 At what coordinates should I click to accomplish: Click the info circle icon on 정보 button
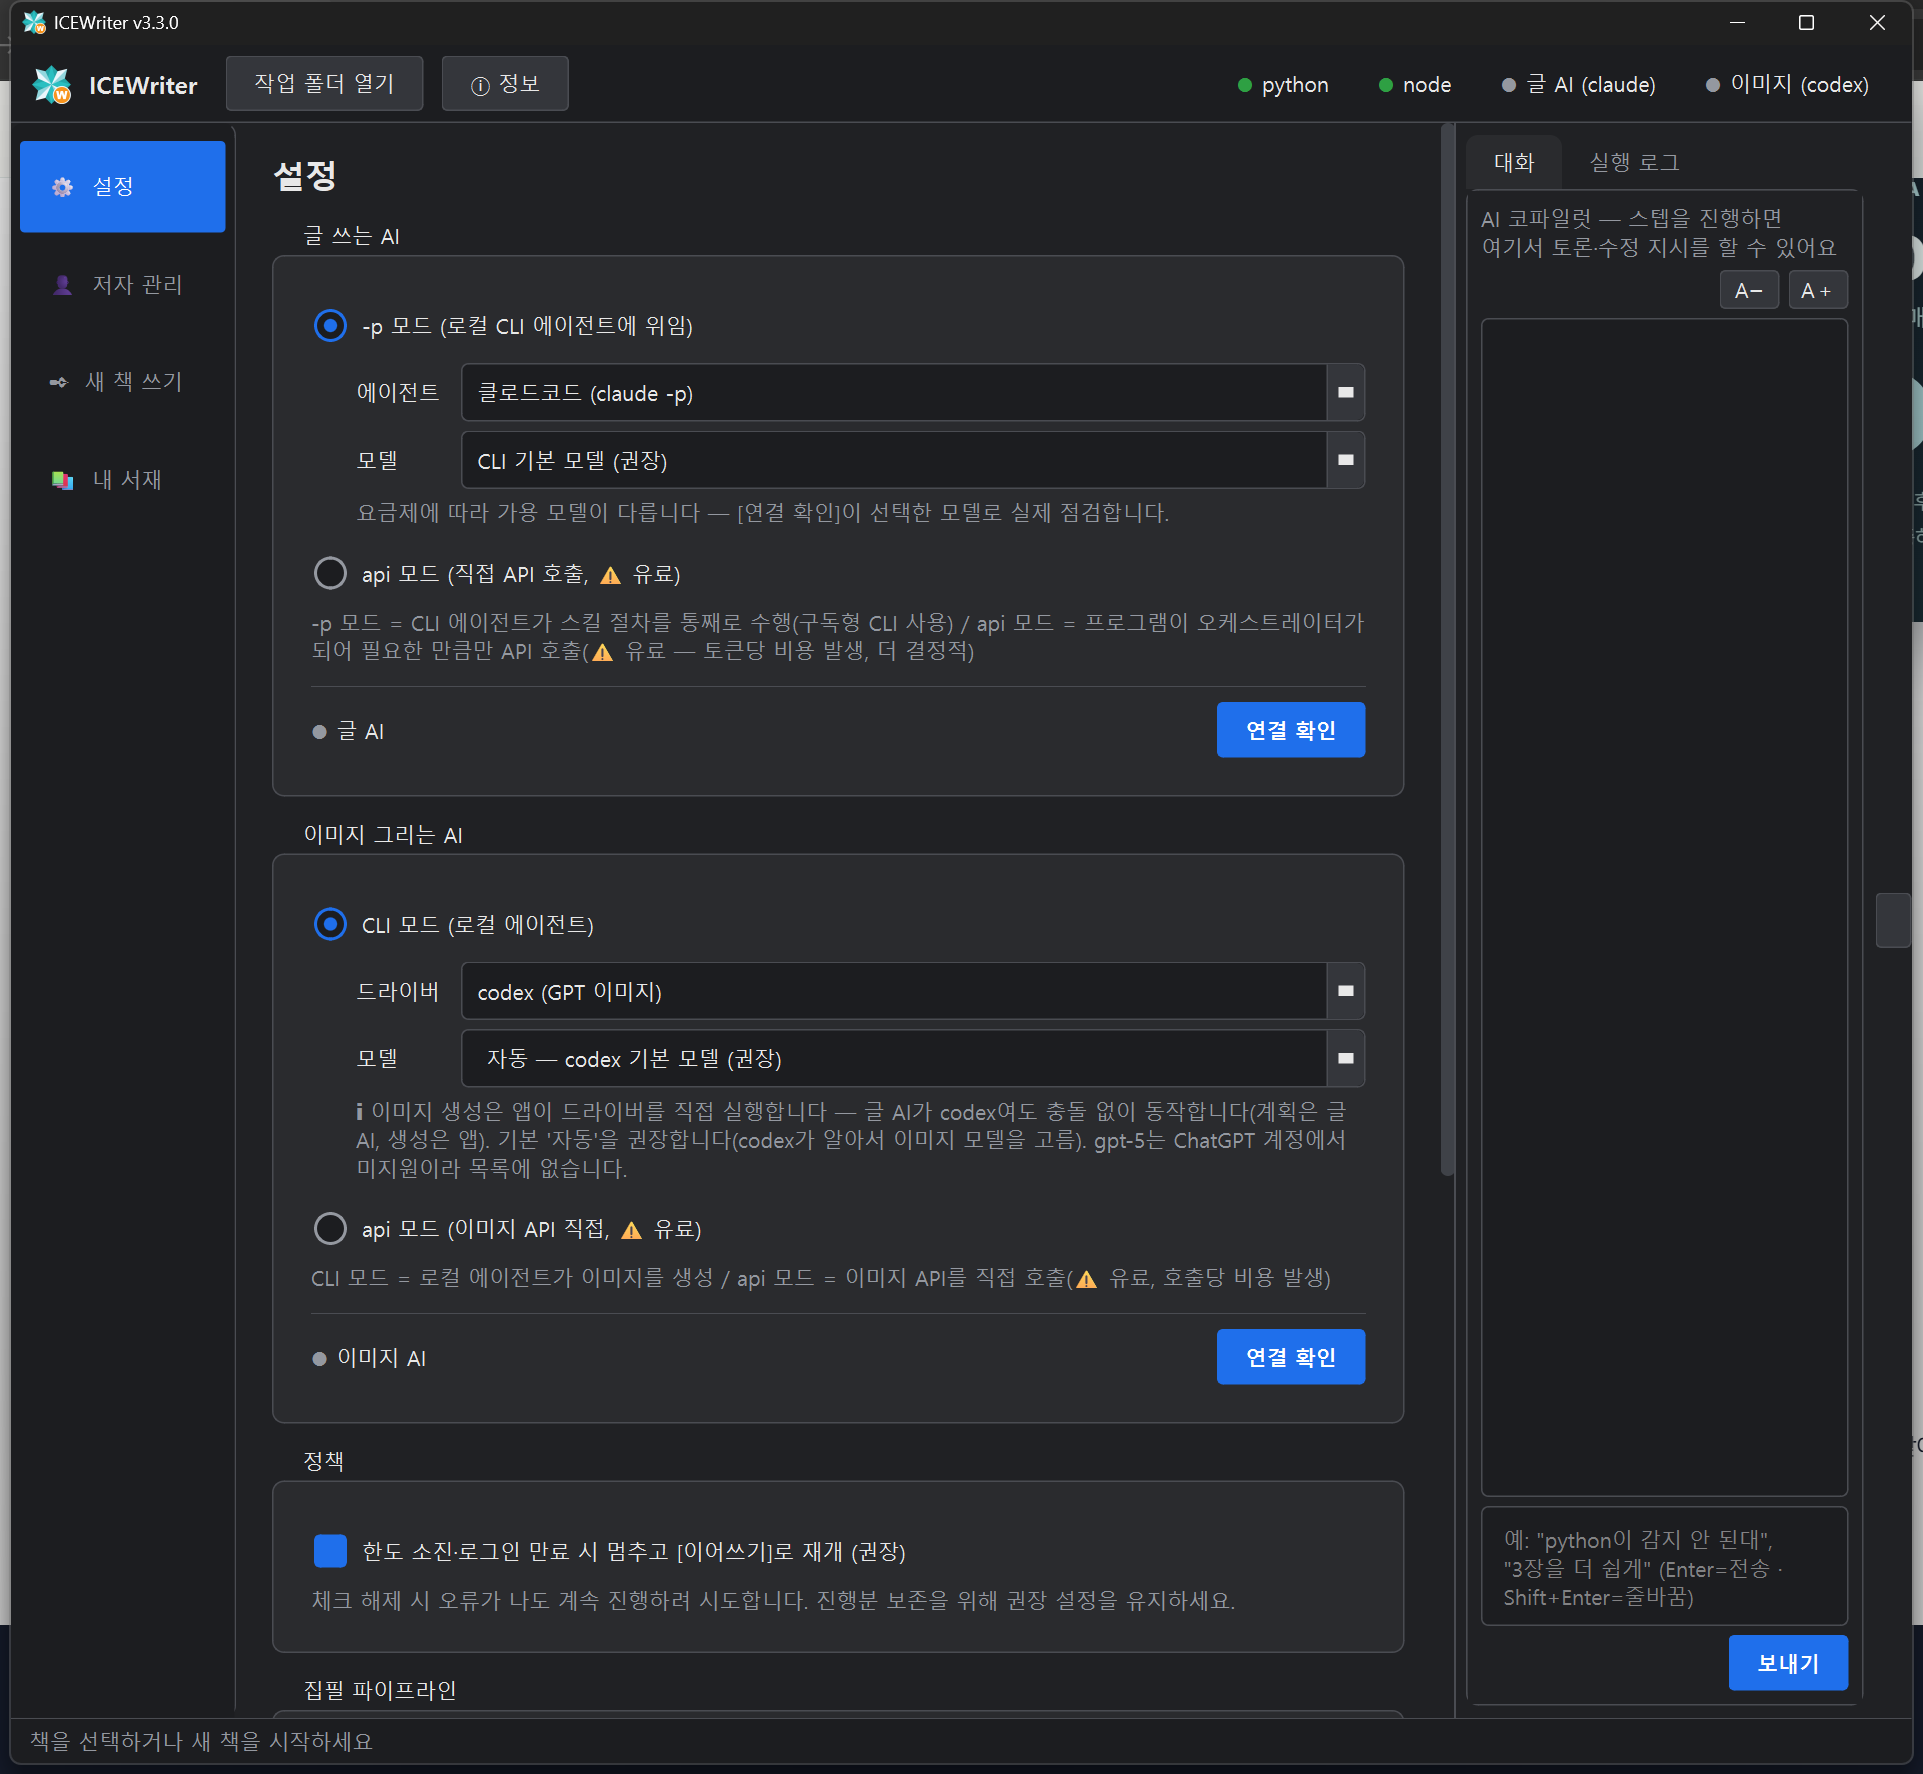(x=480, y=86)
